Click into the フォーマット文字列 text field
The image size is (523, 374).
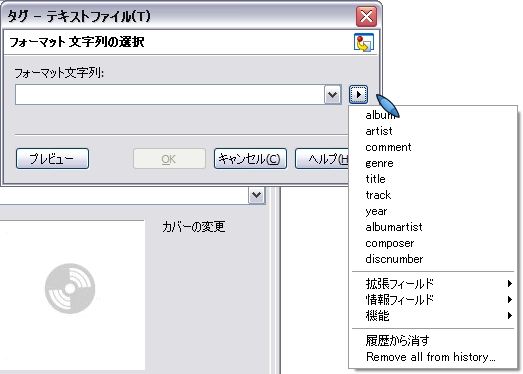(x=169, y=94)
